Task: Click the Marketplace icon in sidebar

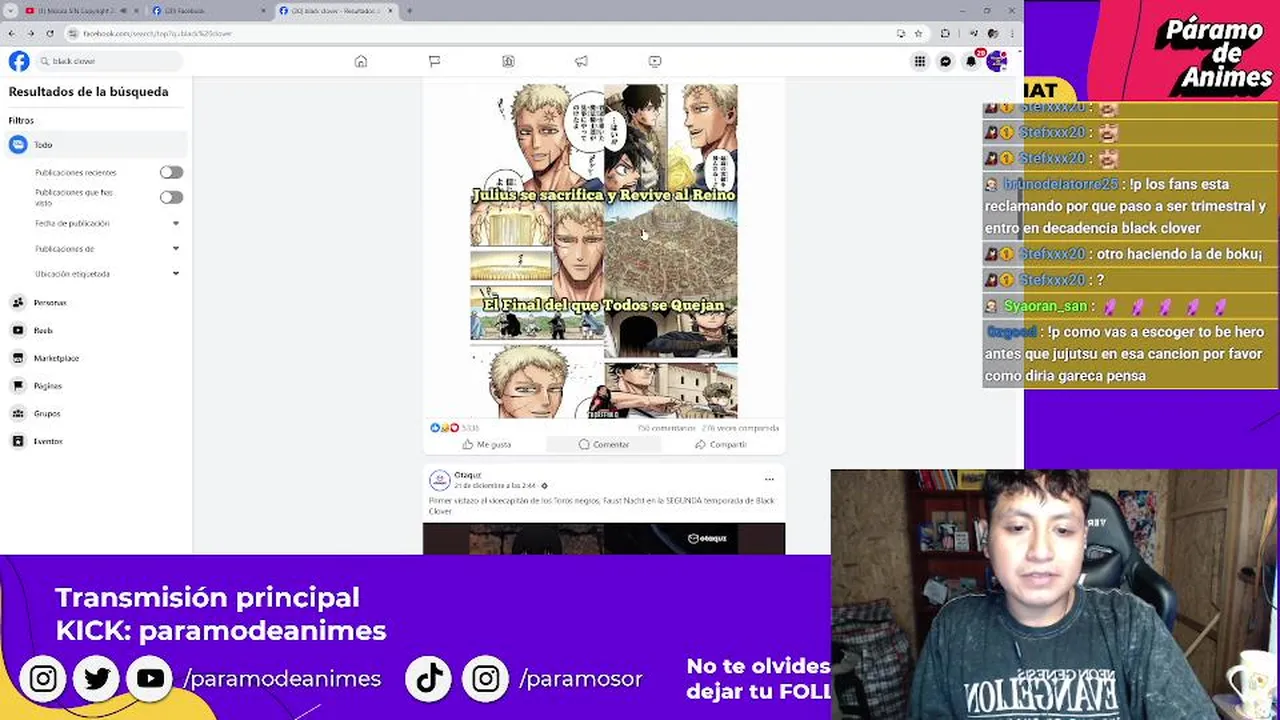Action: click(x=18, y=358)
